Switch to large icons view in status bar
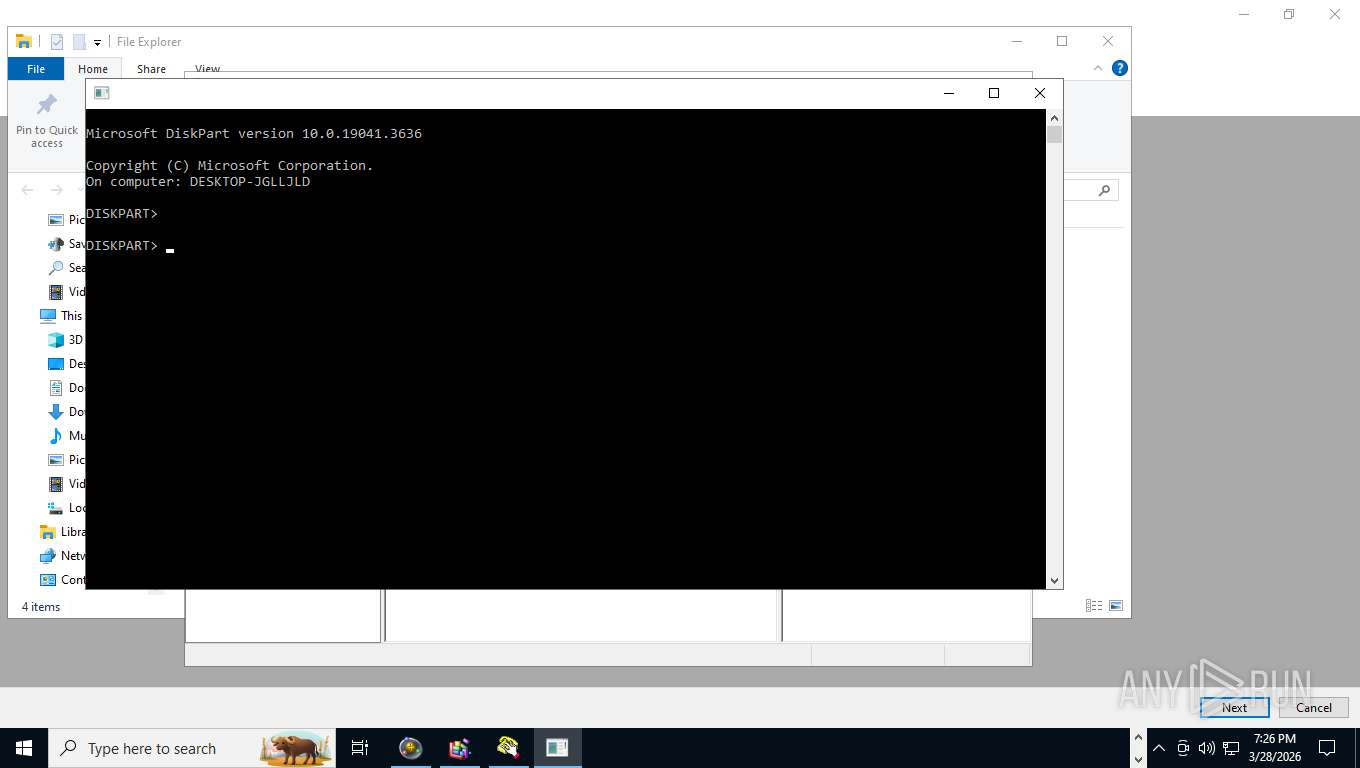This screenshot has height=768, width=1360. (x=1116, y=606)
